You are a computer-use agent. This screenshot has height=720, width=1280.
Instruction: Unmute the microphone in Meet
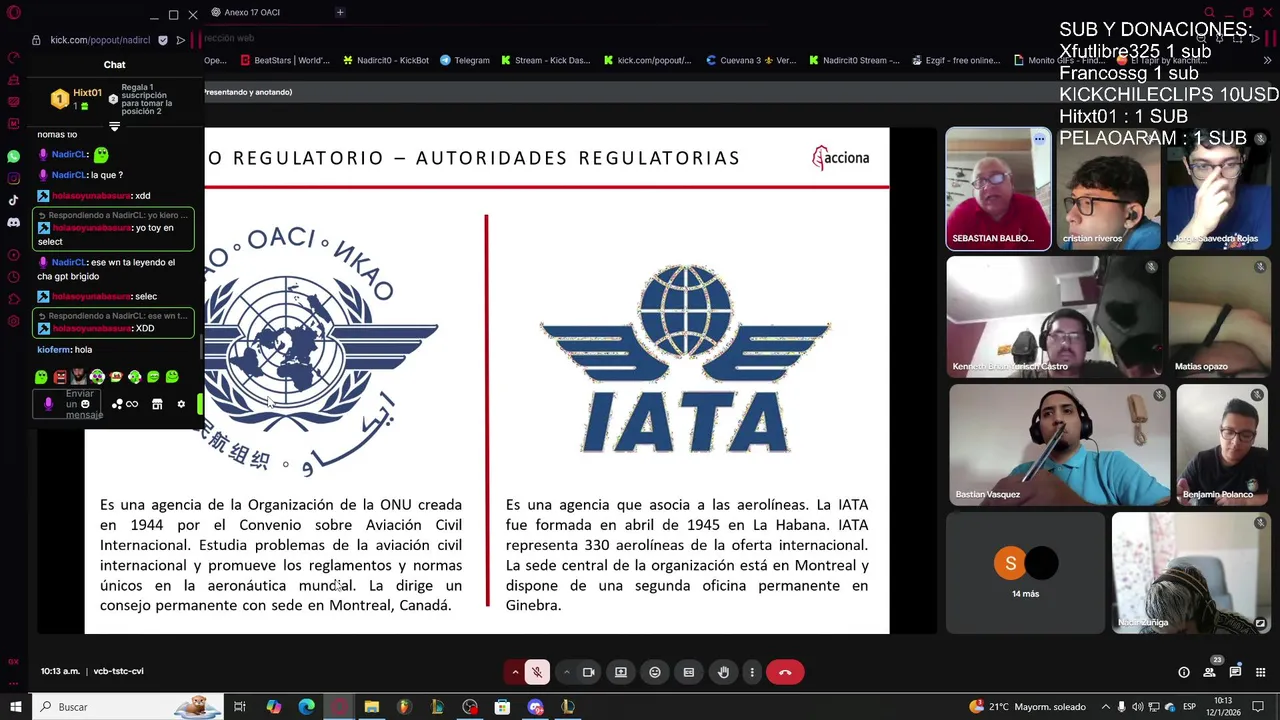pos(537,672)
